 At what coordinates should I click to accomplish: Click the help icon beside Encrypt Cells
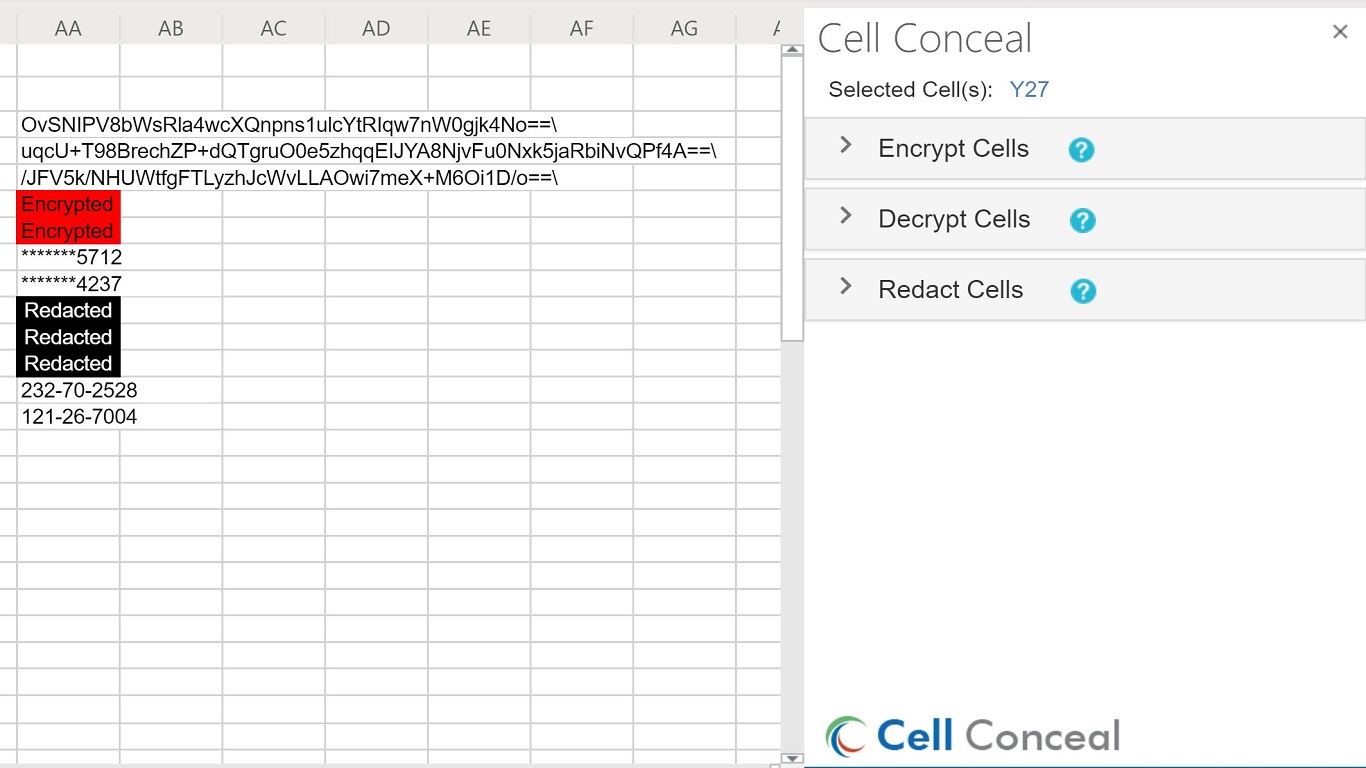click(1081, 150)
